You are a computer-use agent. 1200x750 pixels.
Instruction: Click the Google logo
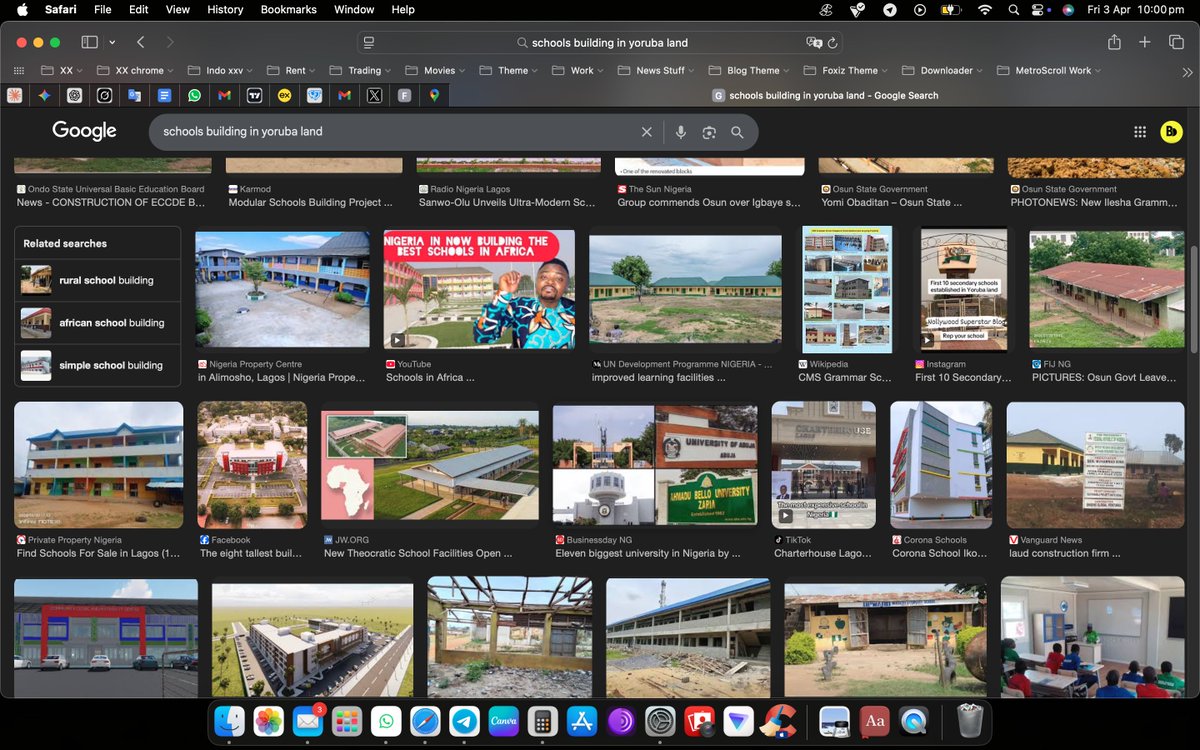pyautogui.click(x=84, y=131)
